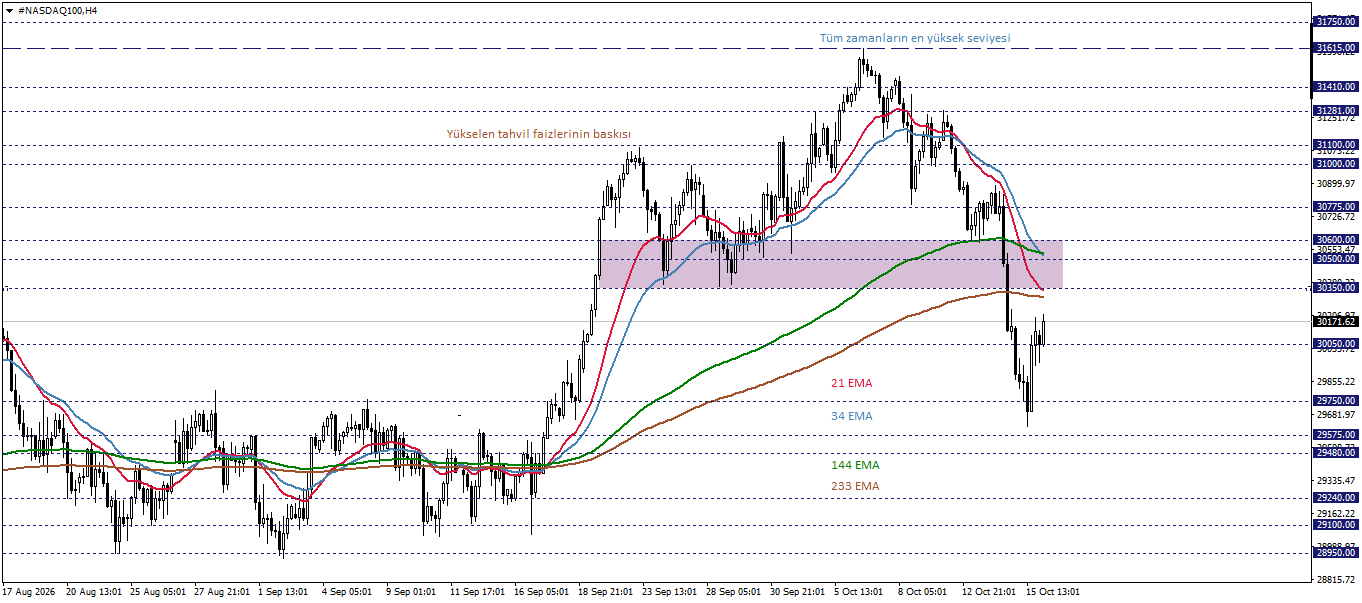Image resolution: width=1362 pixels, height=603 pixels.
Task: Click the 34 EMA legend label
Action: (x=851, y=416)
